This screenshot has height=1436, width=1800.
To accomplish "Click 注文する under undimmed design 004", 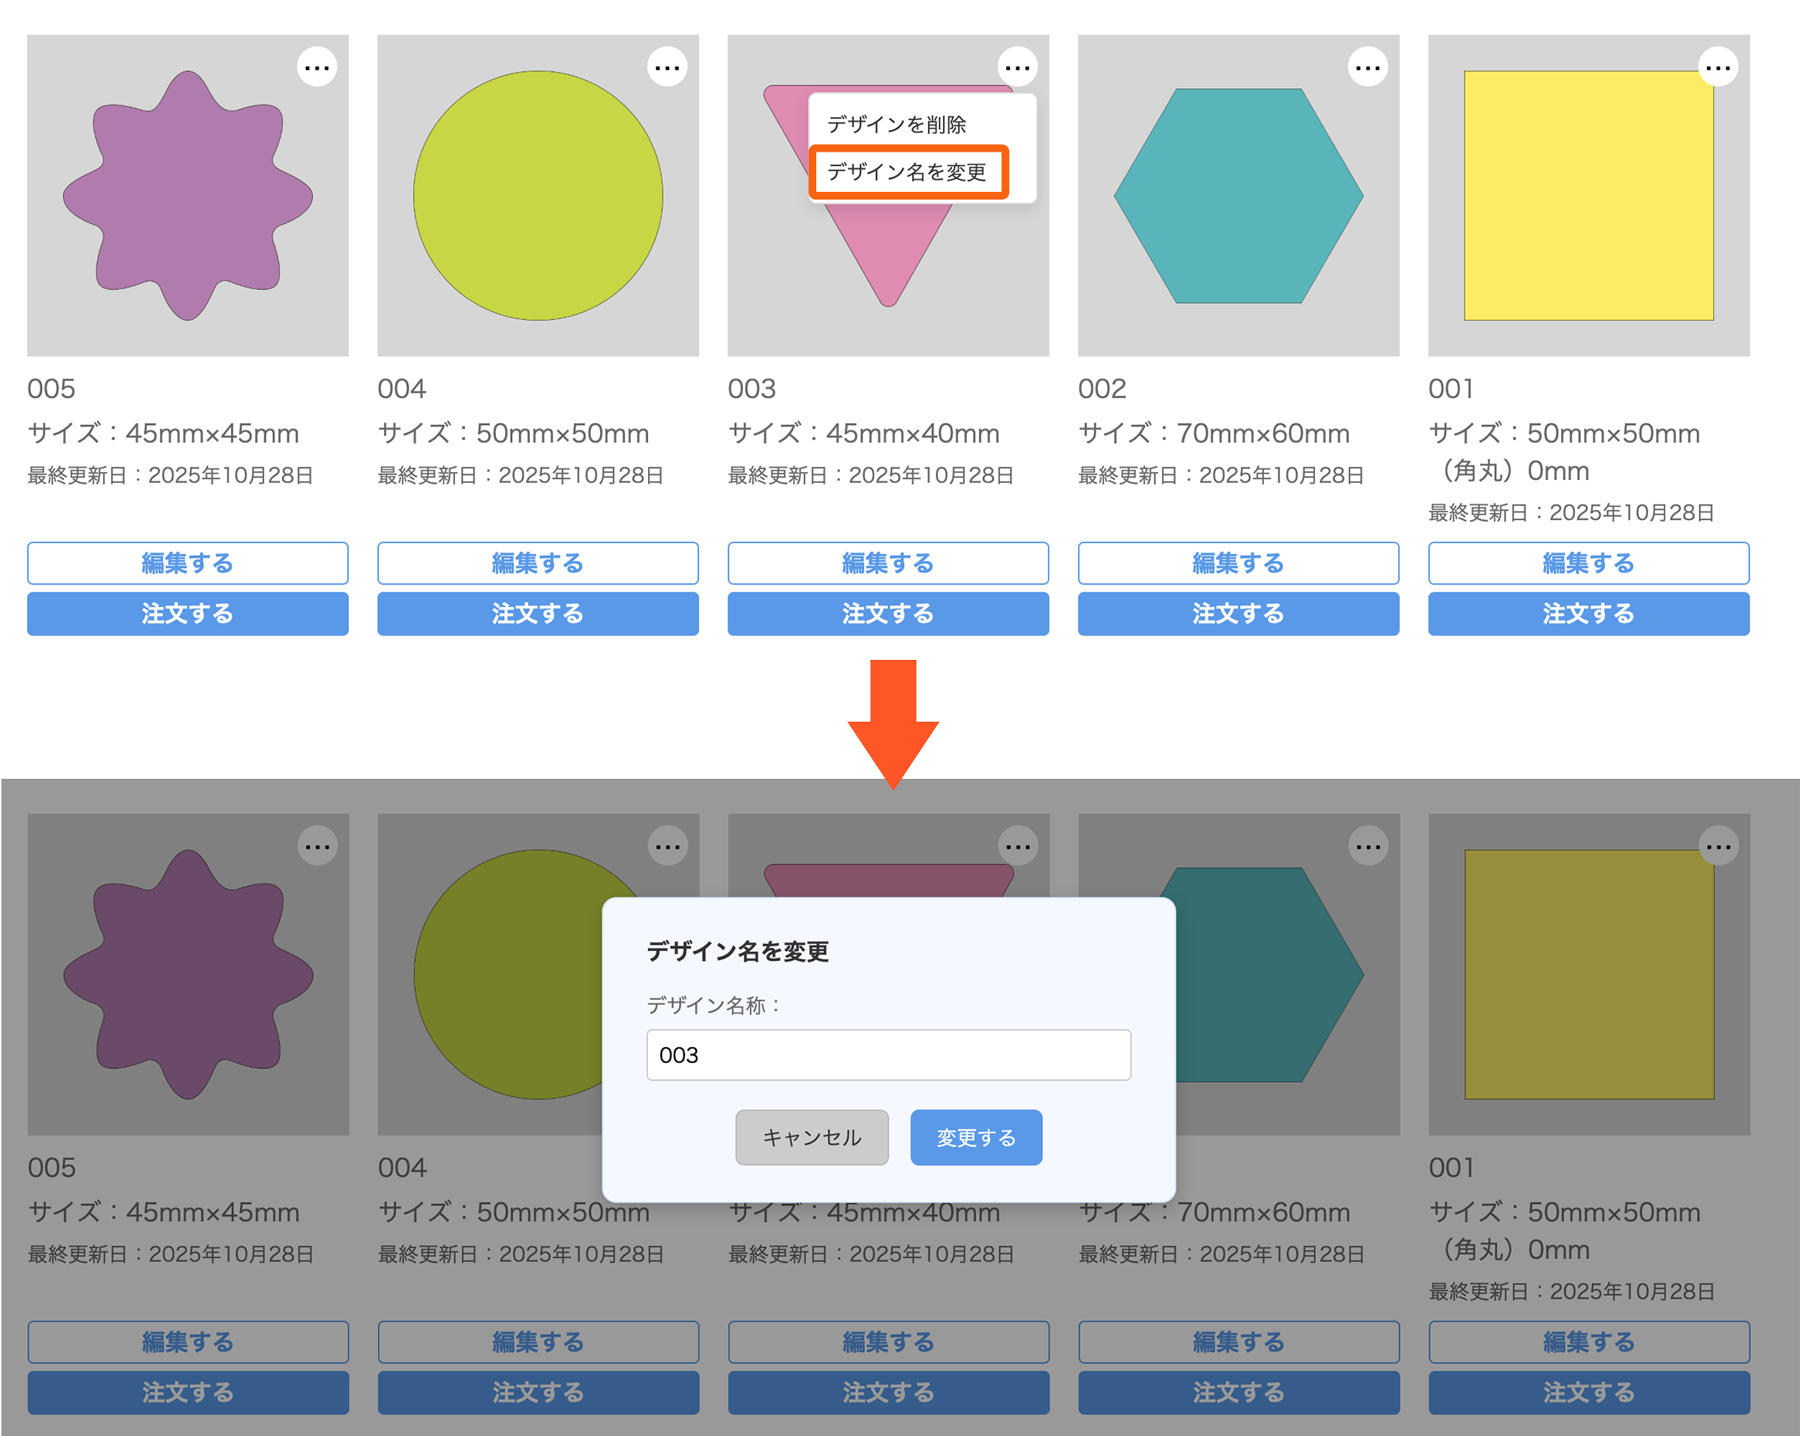I will (538, 614).
